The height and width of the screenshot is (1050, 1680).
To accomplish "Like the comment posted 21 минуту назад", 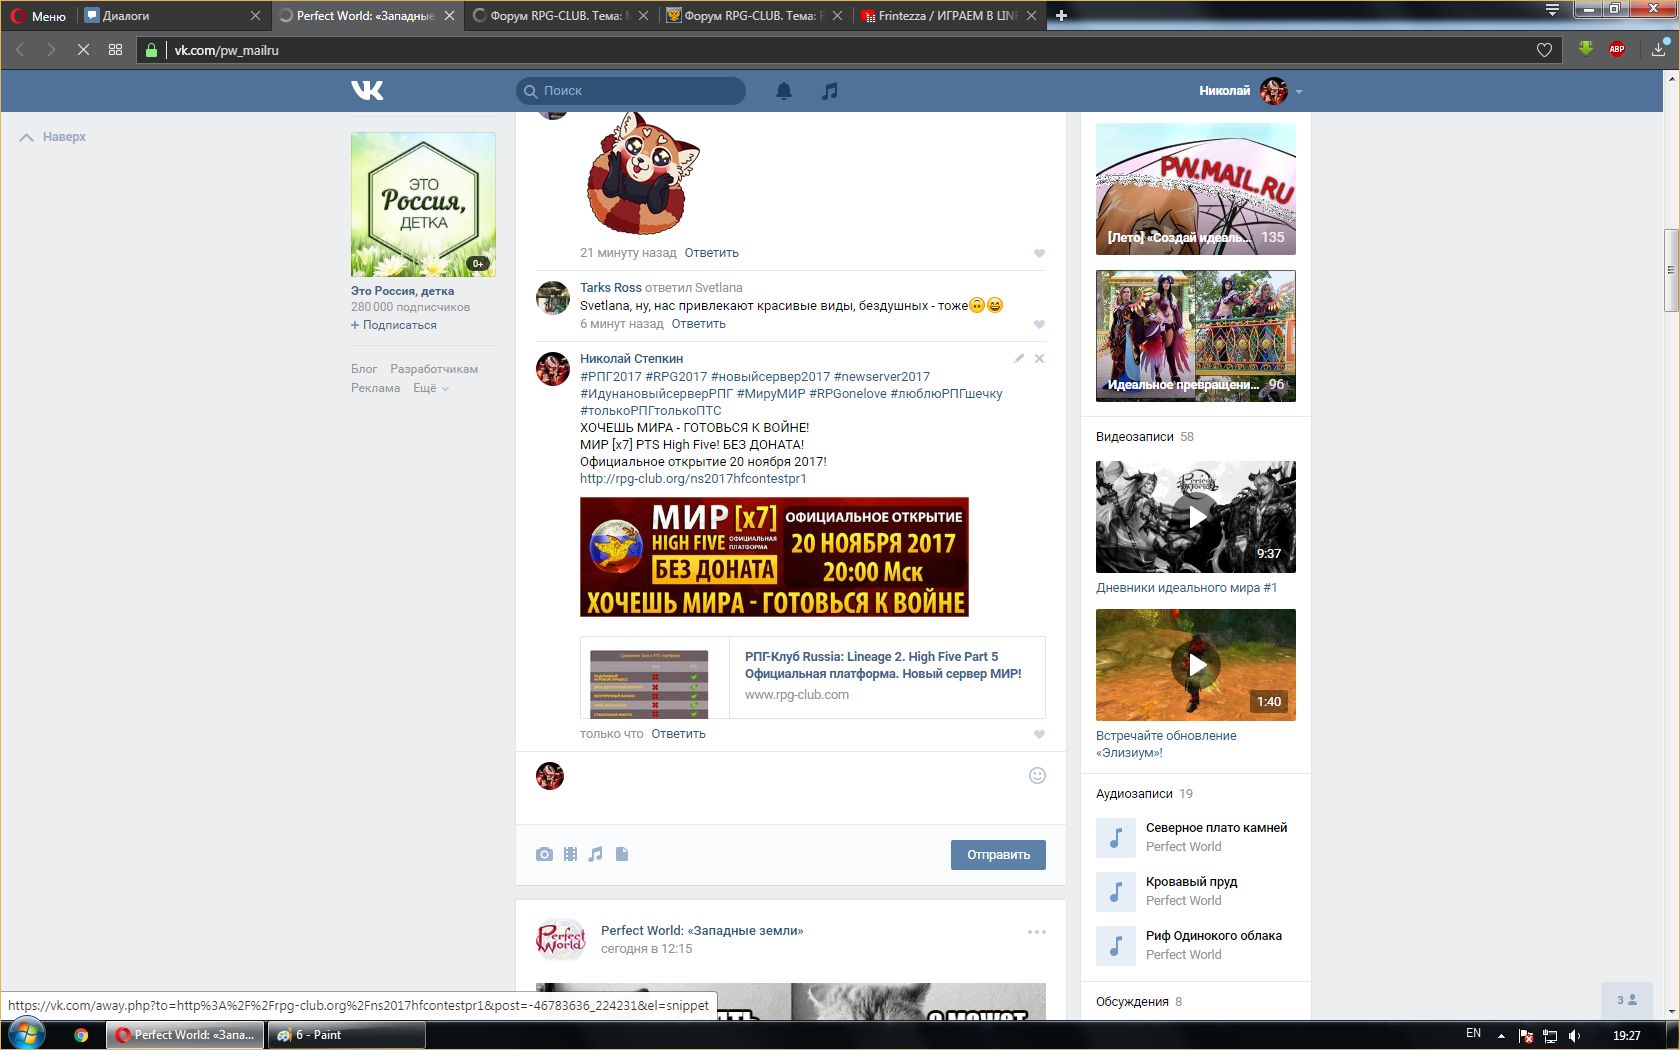I will (x=1039, y=253).
